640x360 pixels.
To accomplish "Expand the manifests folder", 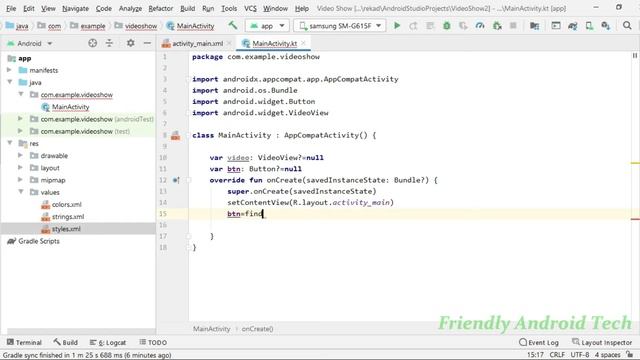I will pos(9,70).
